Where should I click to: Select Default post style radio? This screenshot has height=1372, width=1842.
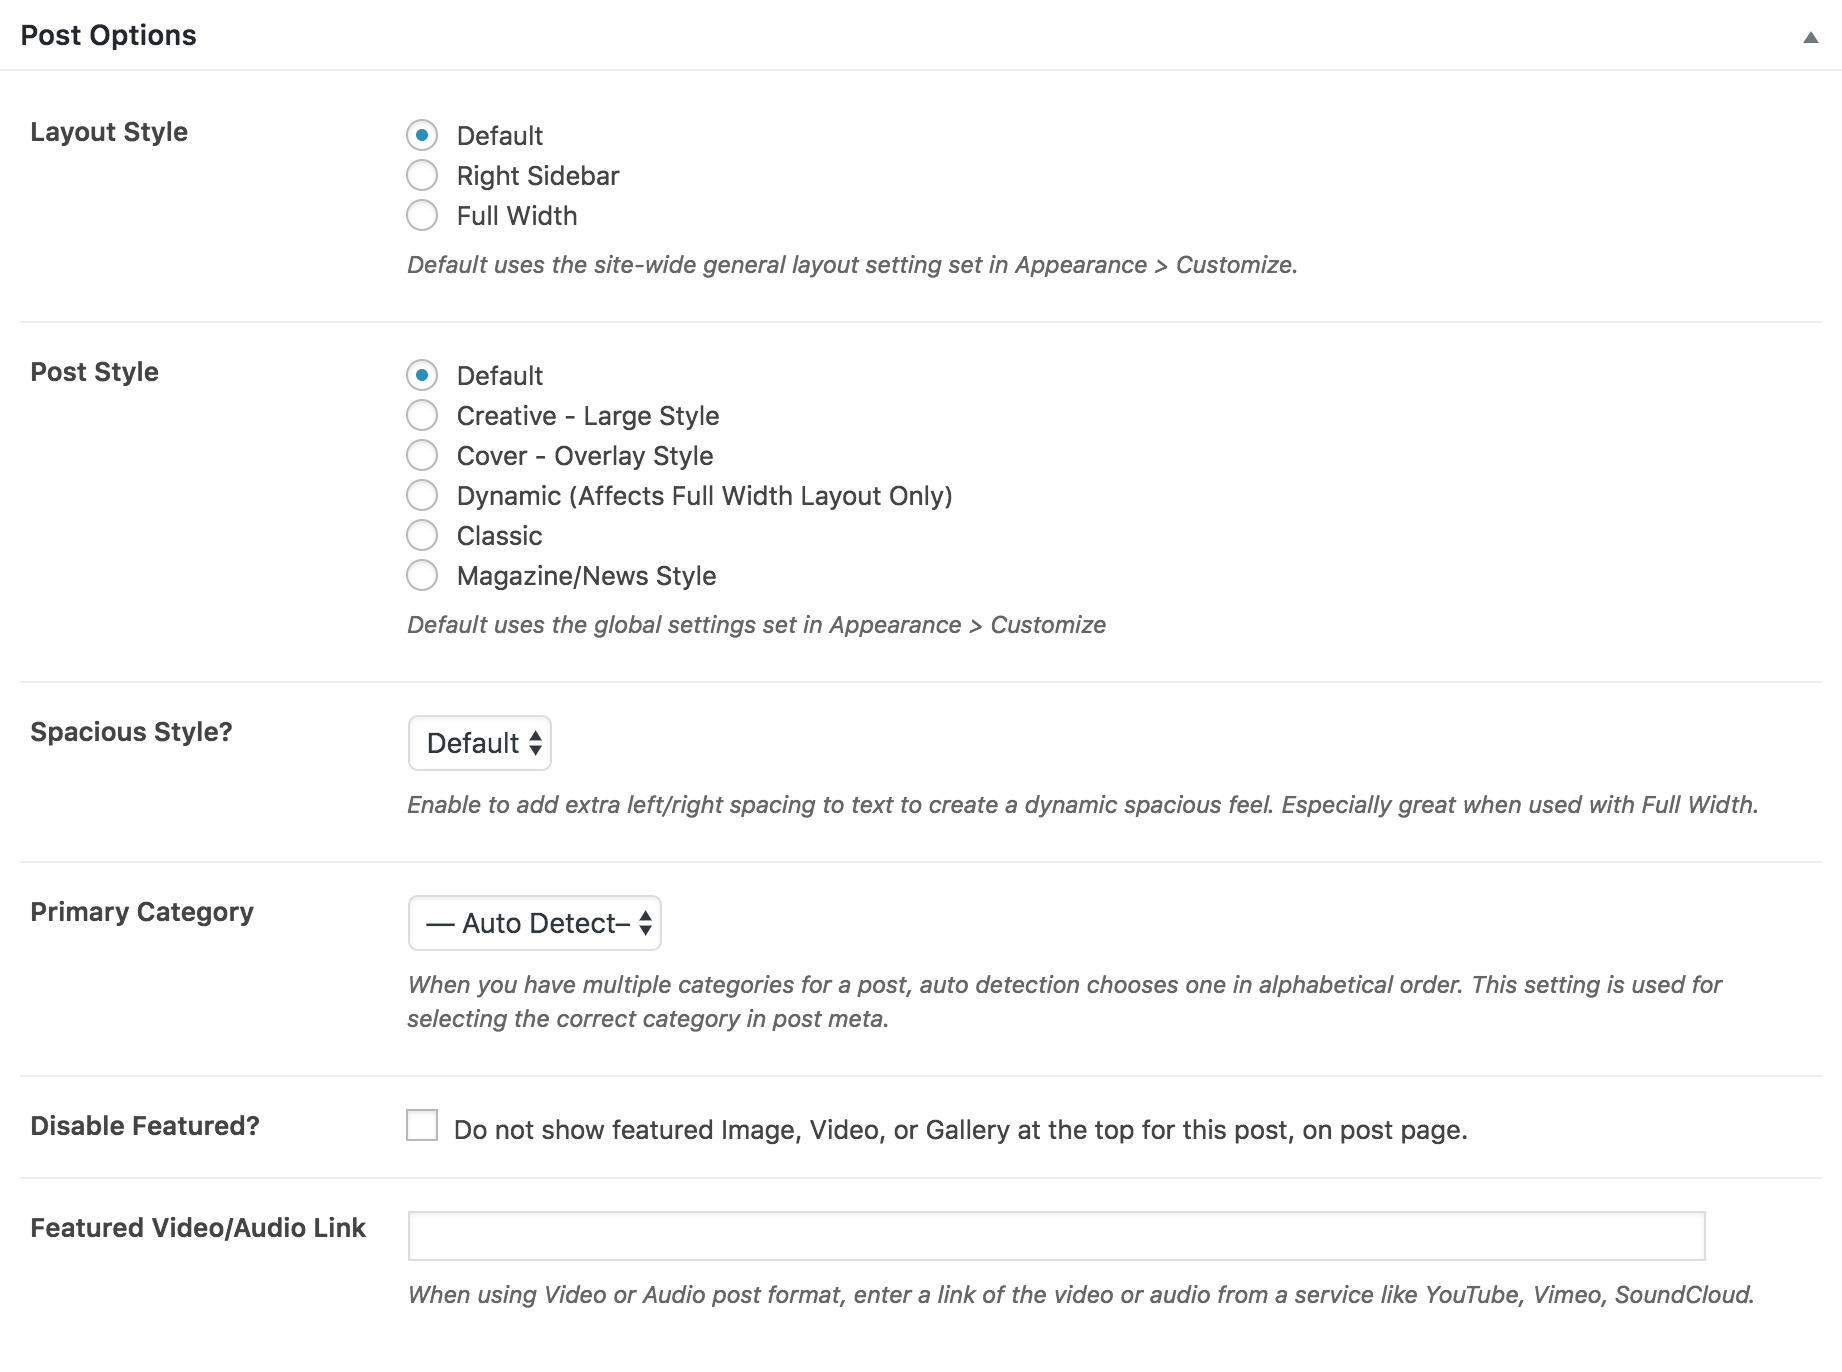tap(422, 375)
